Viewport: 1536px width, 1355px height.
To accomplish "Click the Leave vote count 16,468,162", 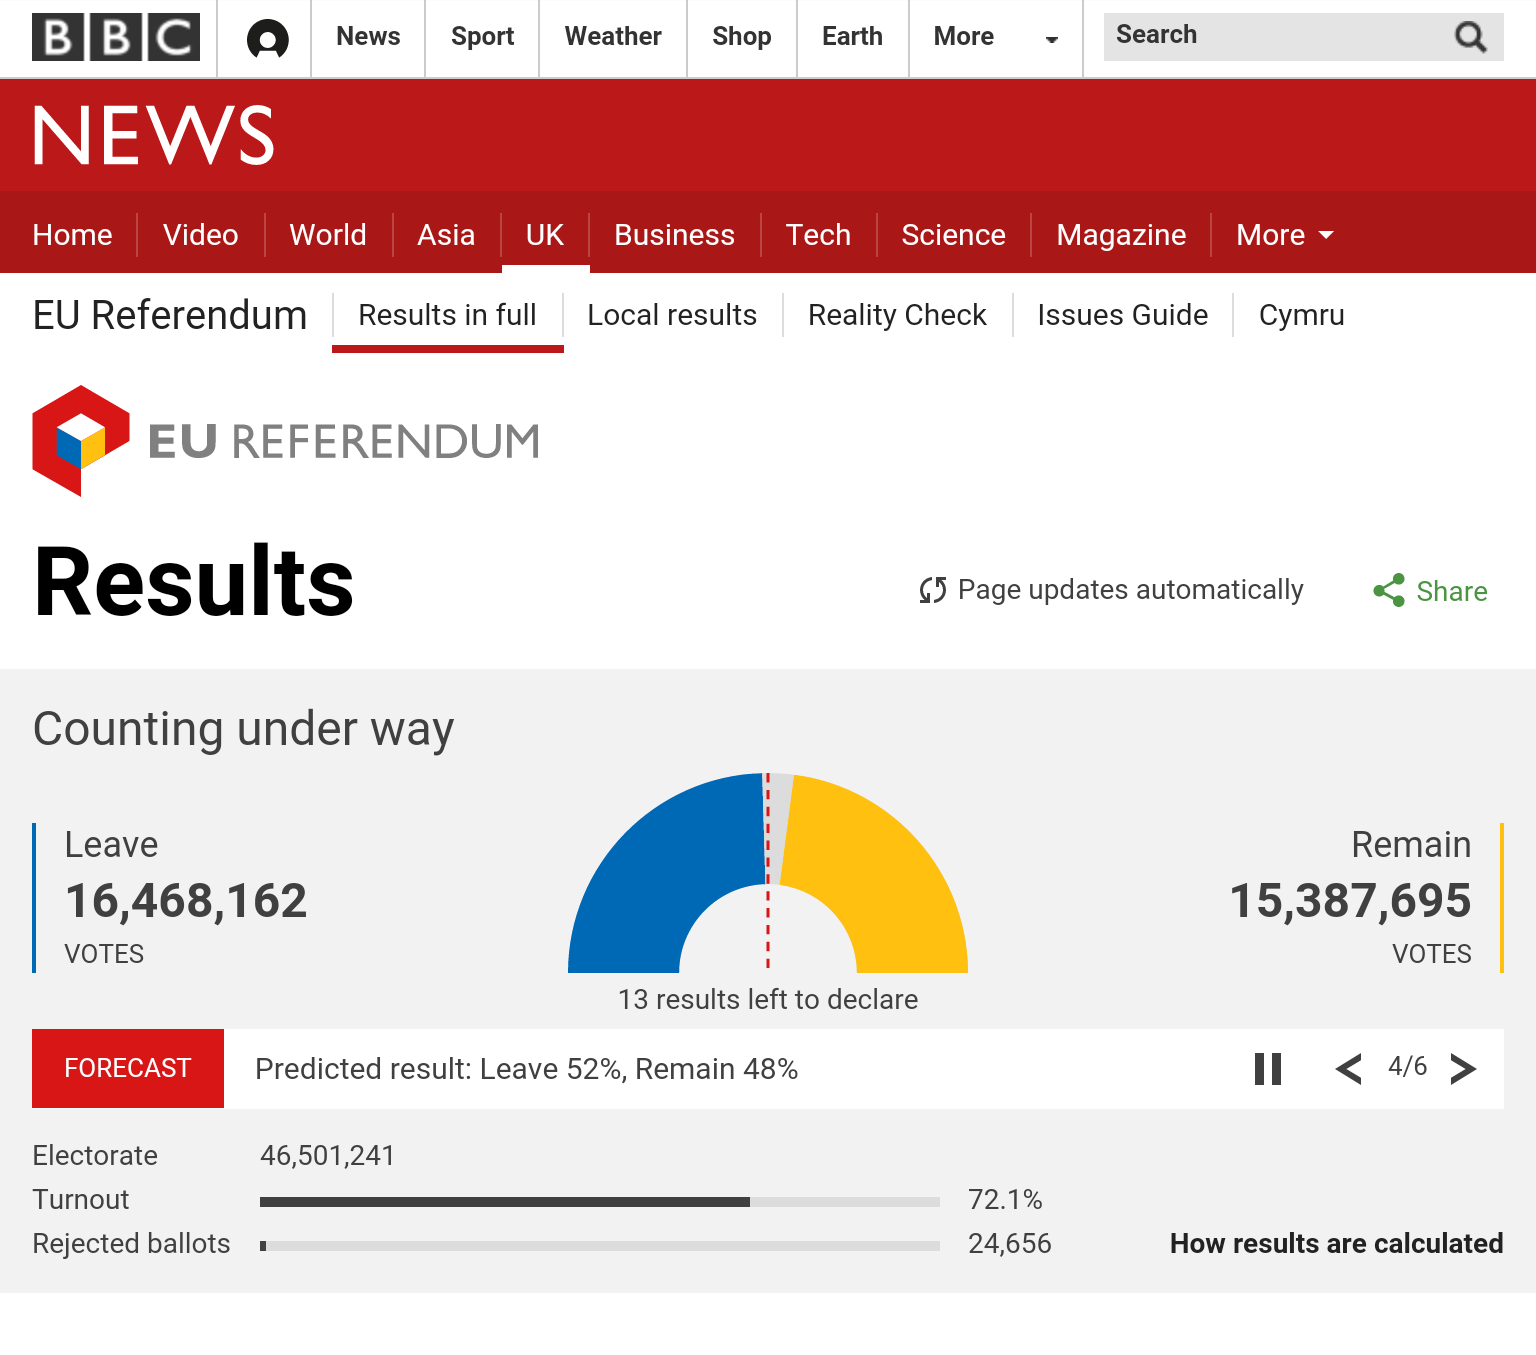I will 186,901.
